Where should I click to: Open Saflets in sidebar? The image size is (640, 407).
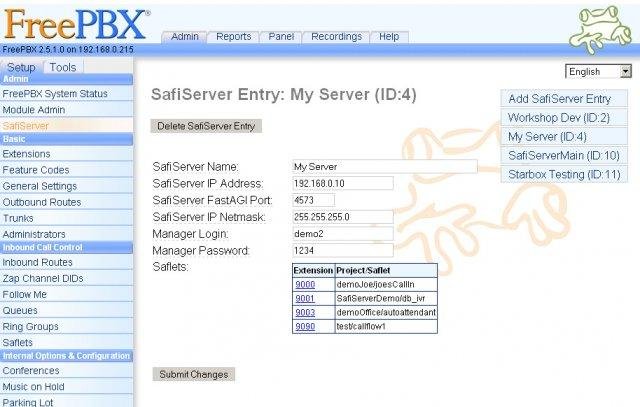(x=67, y=343)
